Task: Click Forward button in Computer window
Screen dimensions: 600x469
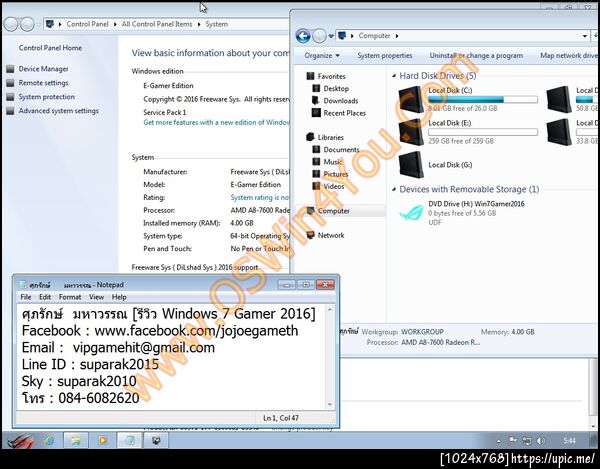Action: 319,36
